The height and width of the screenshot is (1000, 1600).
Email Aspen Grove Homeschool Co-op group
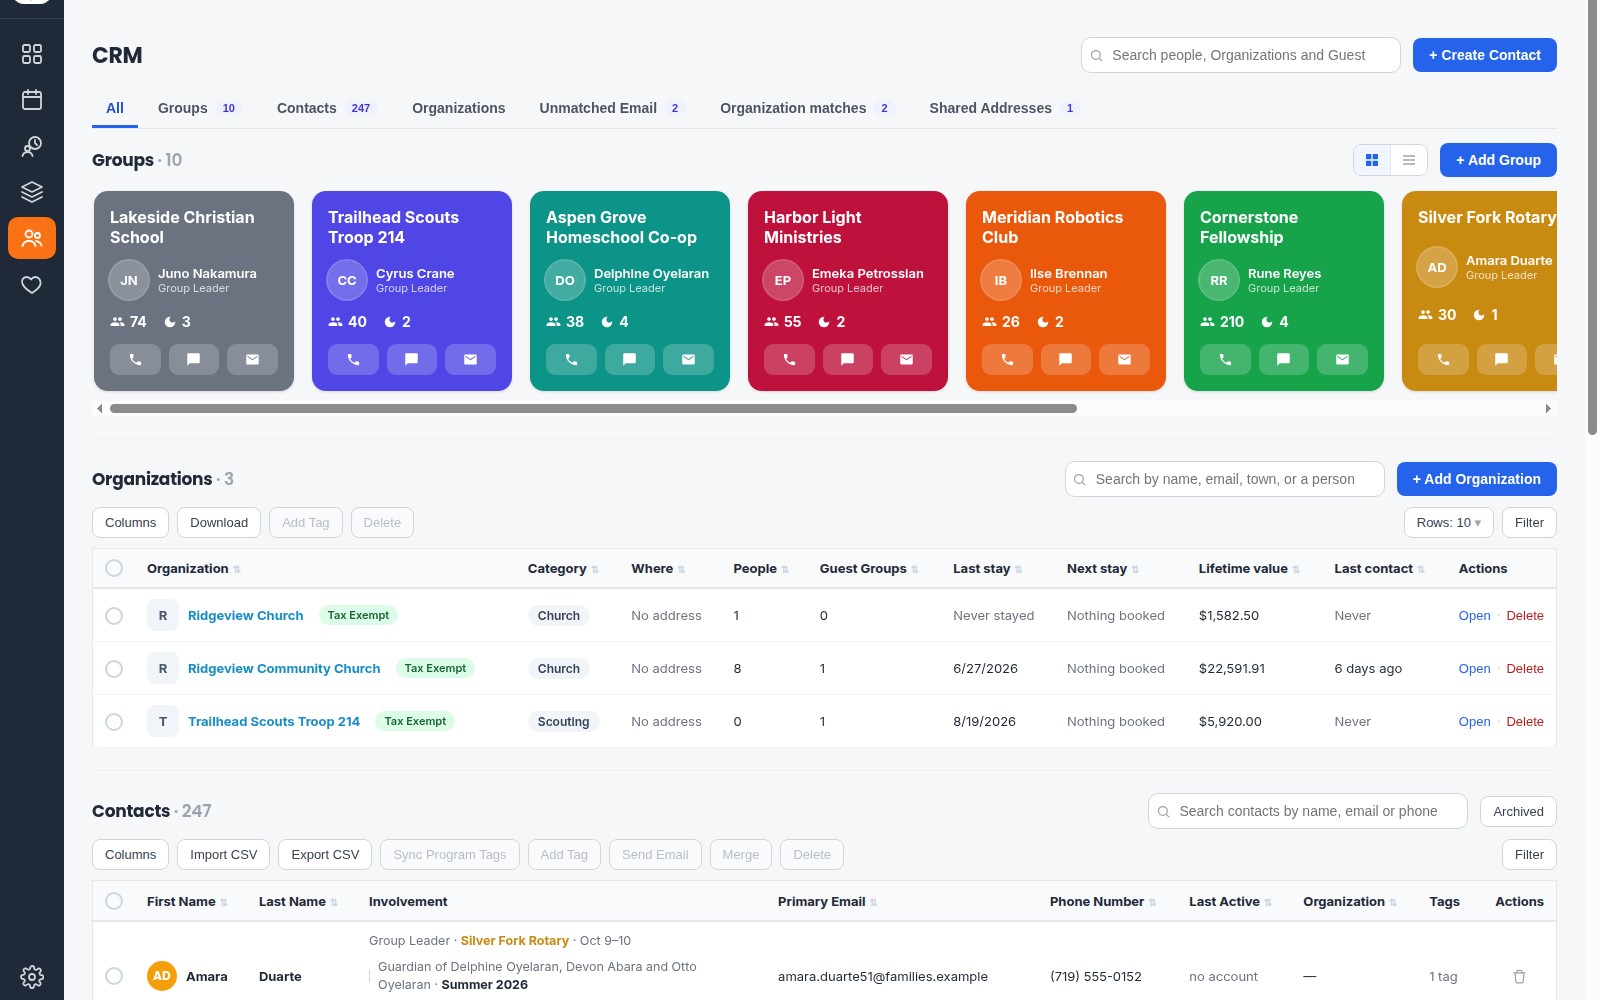click(688, 359)
